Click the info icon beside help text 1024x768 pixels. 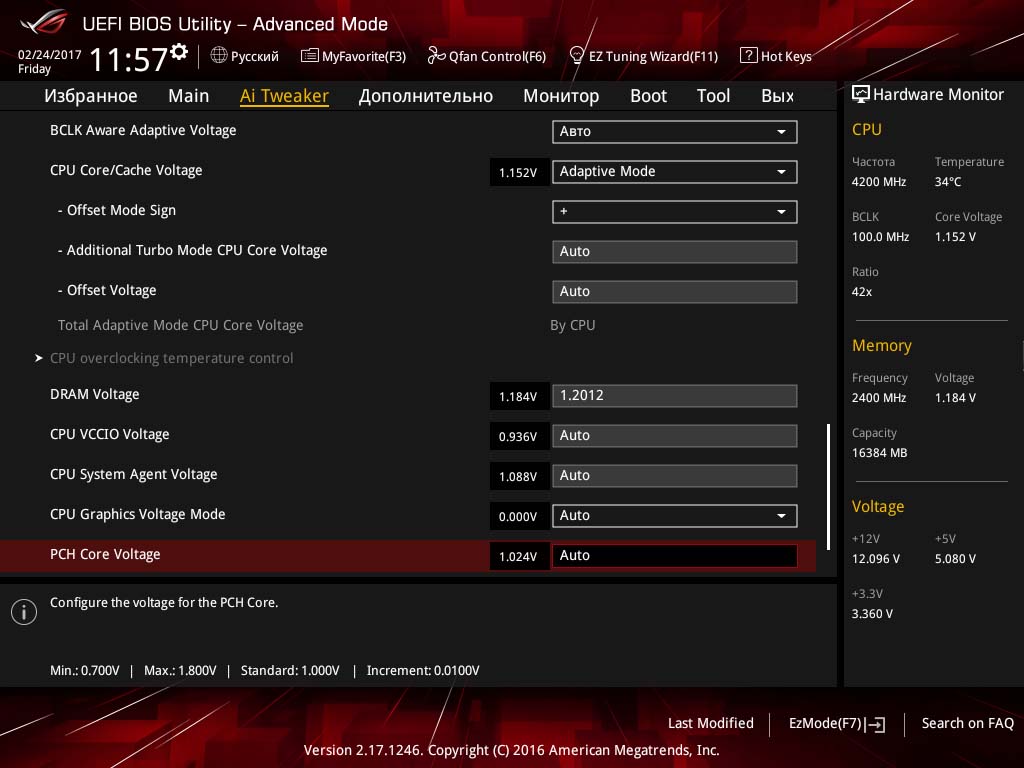[x=24, y=612]
